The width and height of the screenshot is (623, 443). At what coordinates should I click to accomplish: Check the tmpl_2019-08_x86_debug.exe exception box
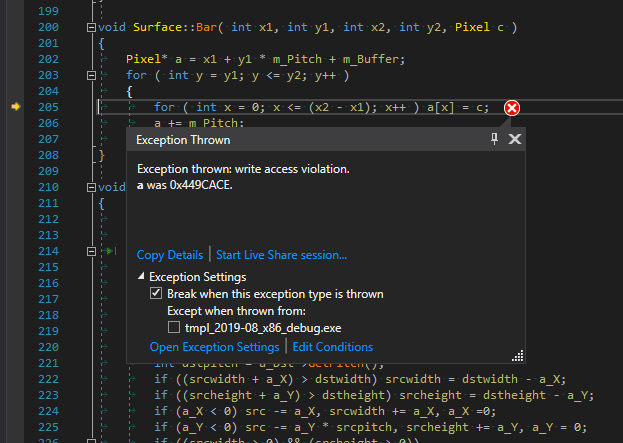(x=174, y=327)
